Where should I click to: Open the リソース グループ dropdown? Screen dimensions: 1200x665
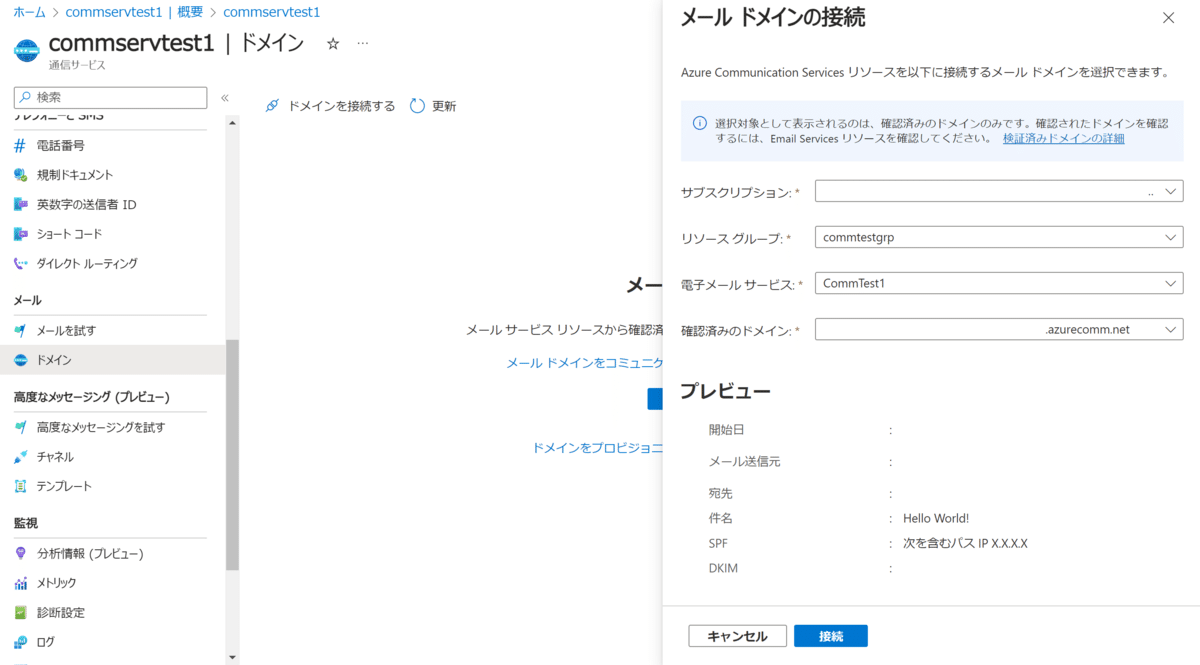pyautogui.click(x=999, y=237)
